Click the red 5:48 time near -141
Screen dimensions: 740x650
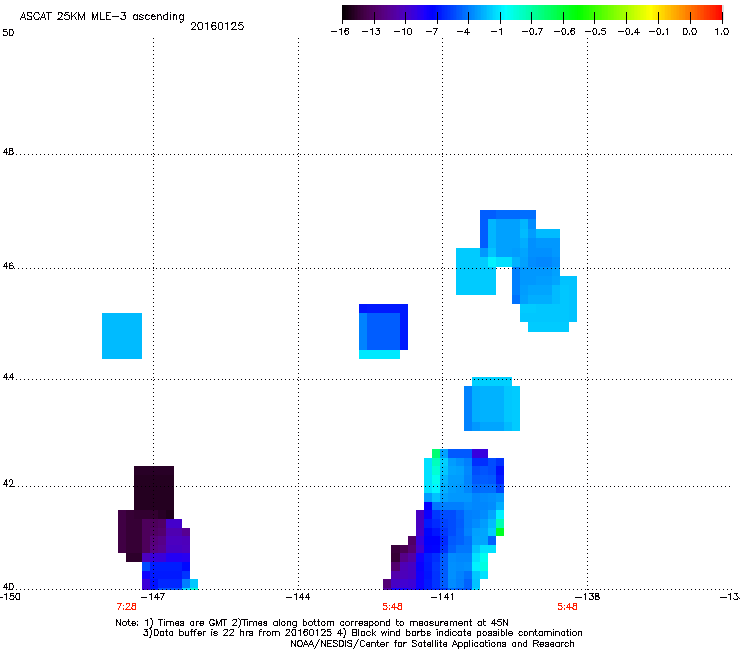(x=392, y=607)
